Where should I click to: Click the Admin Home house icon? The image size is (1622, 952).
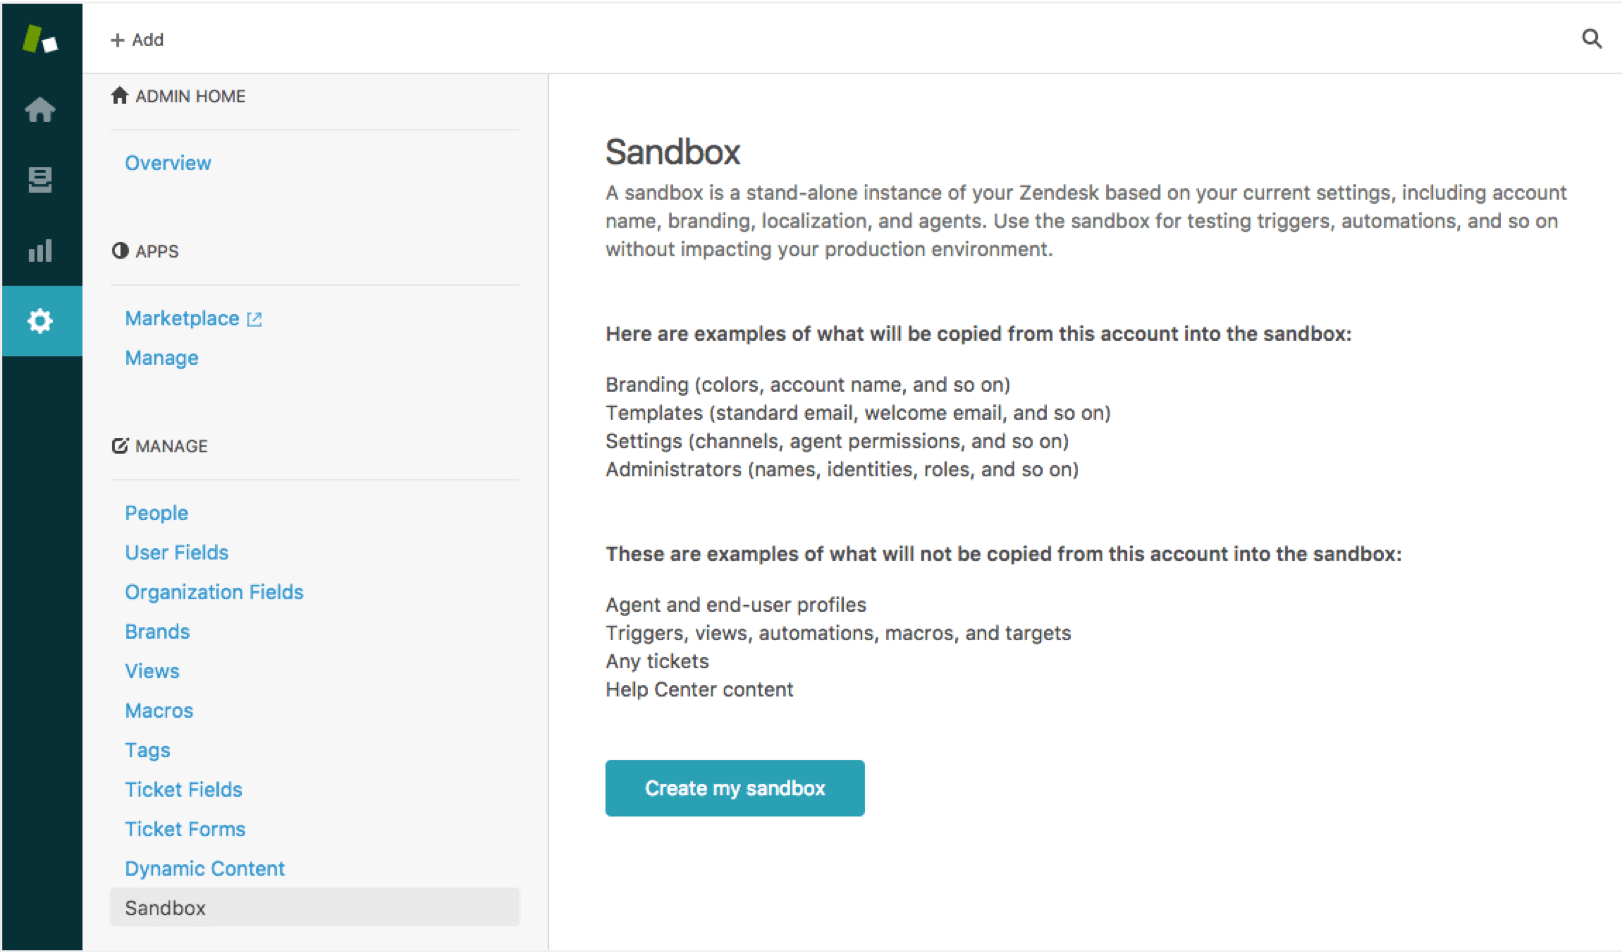point(120,95)
